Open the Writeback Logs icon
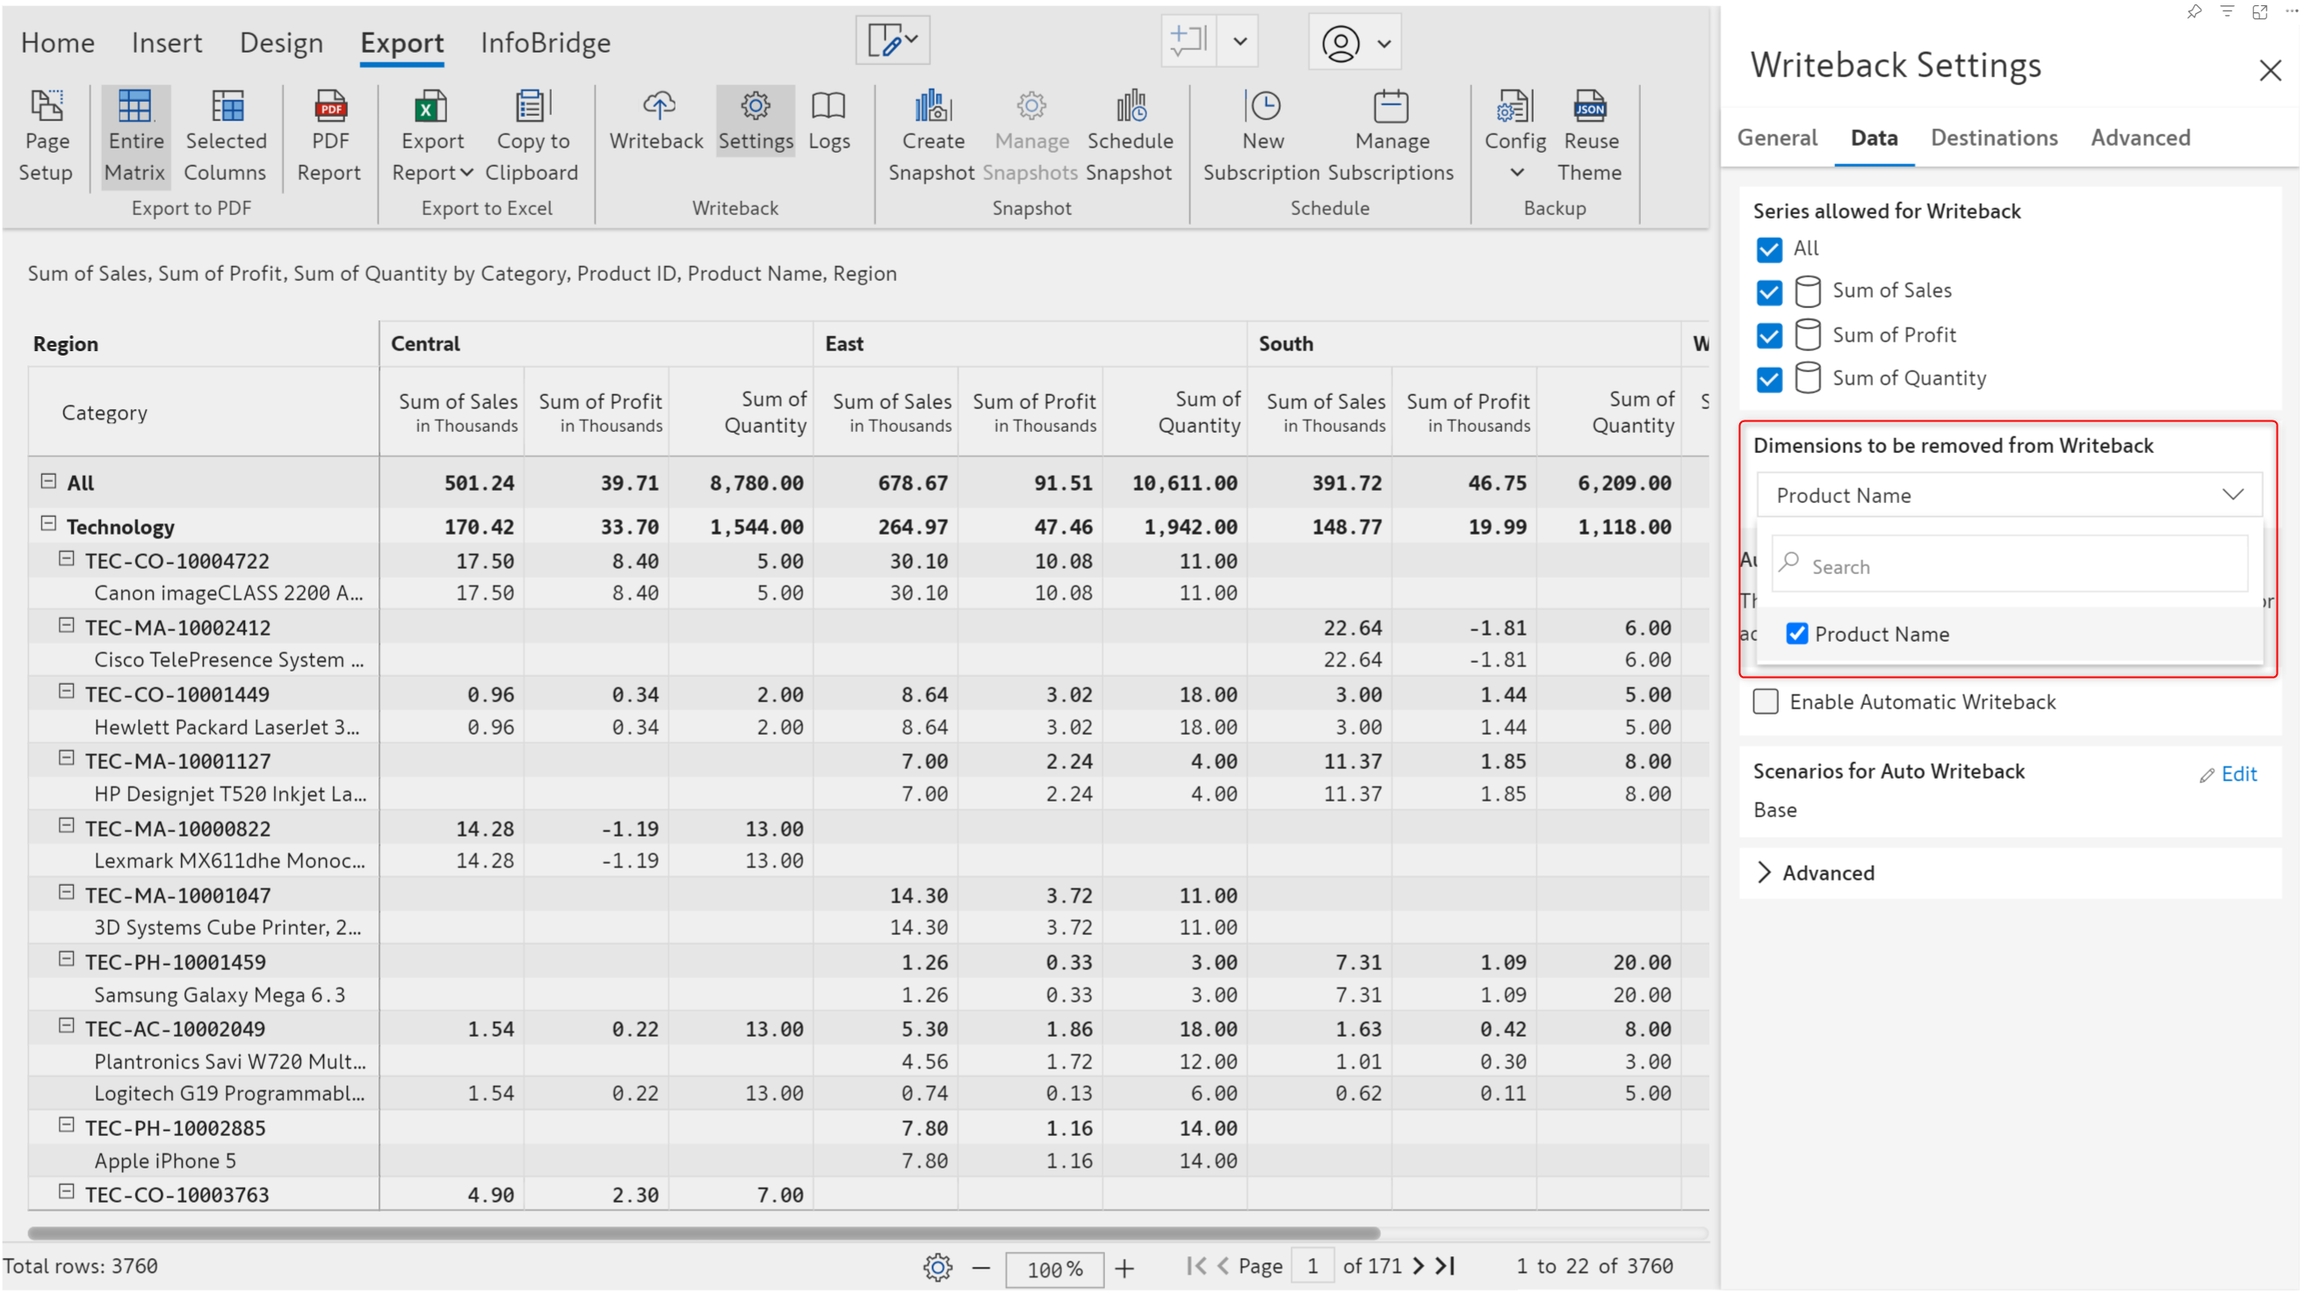This screenshot has width=2304, height=1294. pyautogui.click(x=828, y=108)
